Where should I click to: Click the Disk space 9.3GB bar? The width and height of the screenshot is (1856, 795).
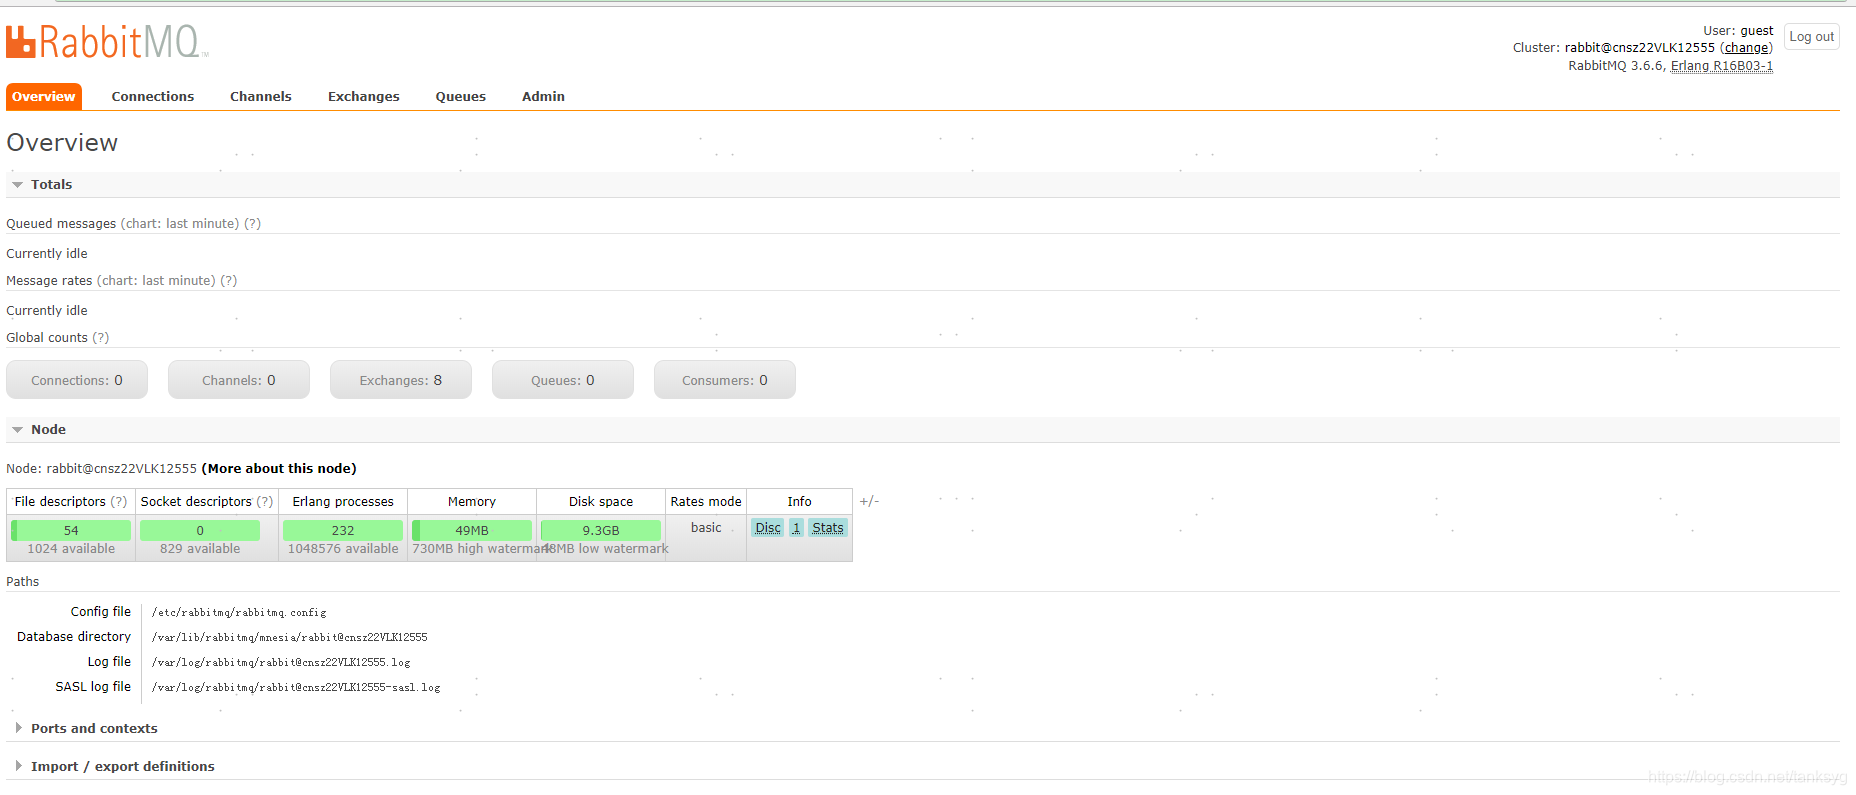coord(601,530)
